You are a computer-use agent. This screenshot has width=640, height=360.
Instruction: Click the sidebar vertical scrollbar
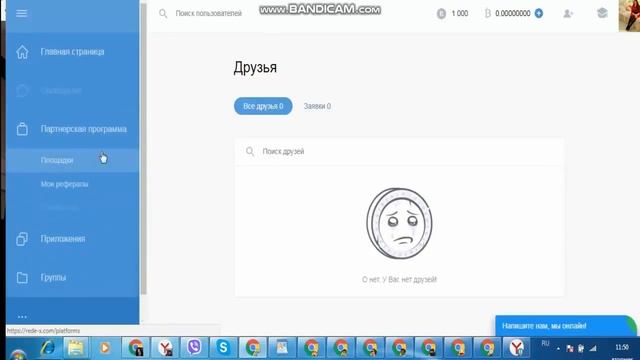click(x=143, y=149)
